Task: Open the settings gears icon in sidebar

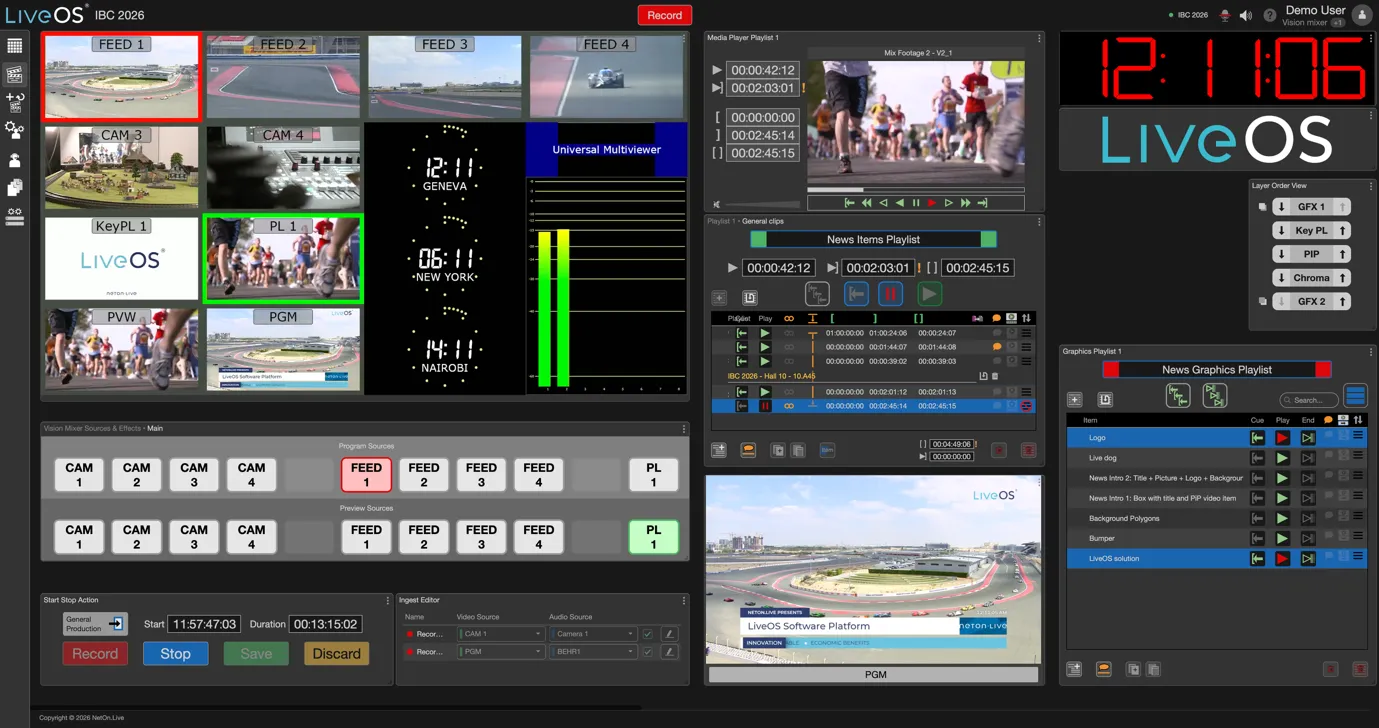Action: [14, 130]
